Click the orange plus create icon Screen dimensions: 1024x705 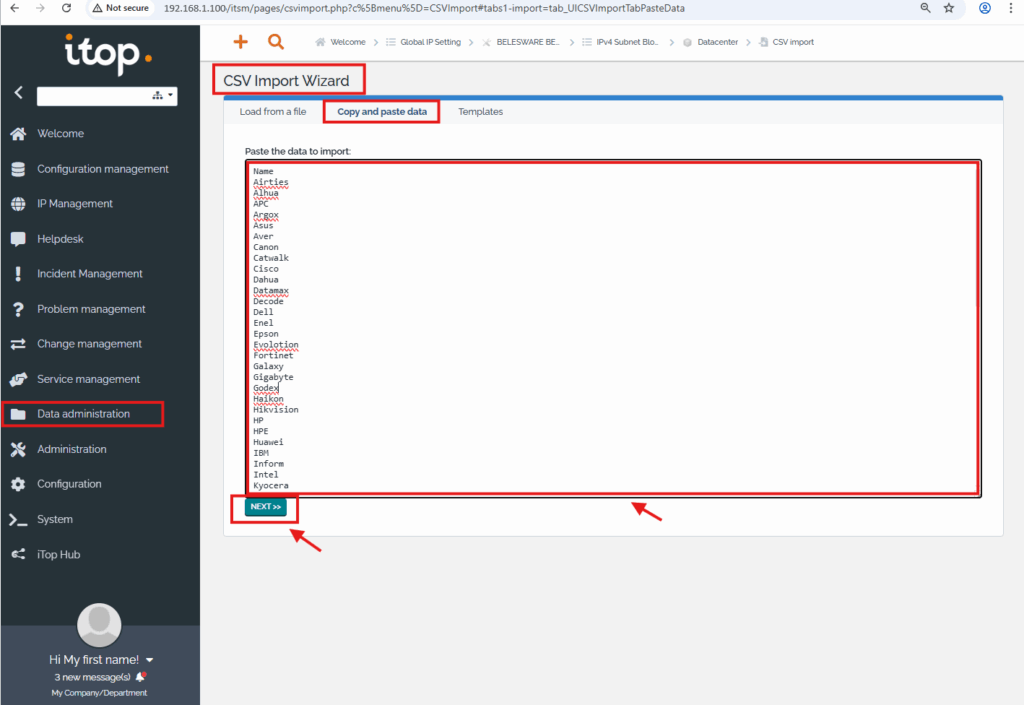240,42
